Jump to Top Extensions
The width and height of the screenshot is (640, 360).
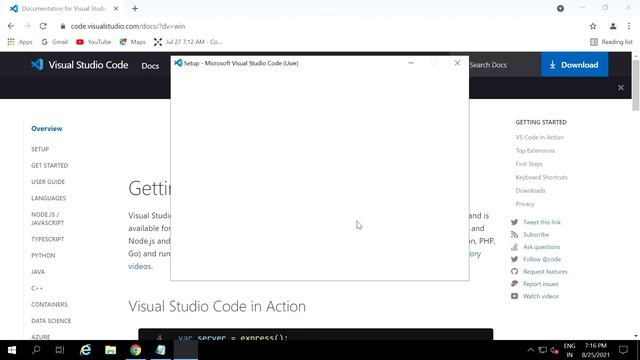click(535, 151)
